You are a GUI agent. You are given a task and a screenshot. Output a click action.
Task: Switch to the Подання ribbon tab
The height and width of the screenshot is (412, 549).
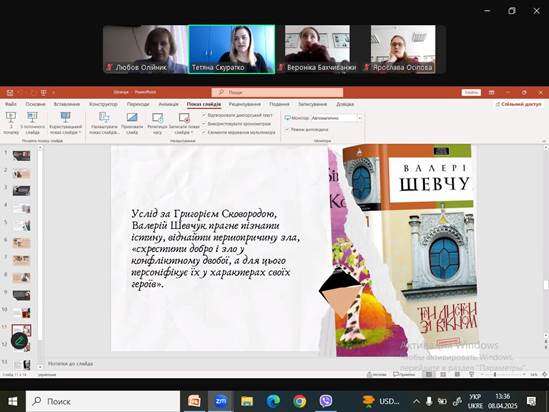click(x=279, y=104)
